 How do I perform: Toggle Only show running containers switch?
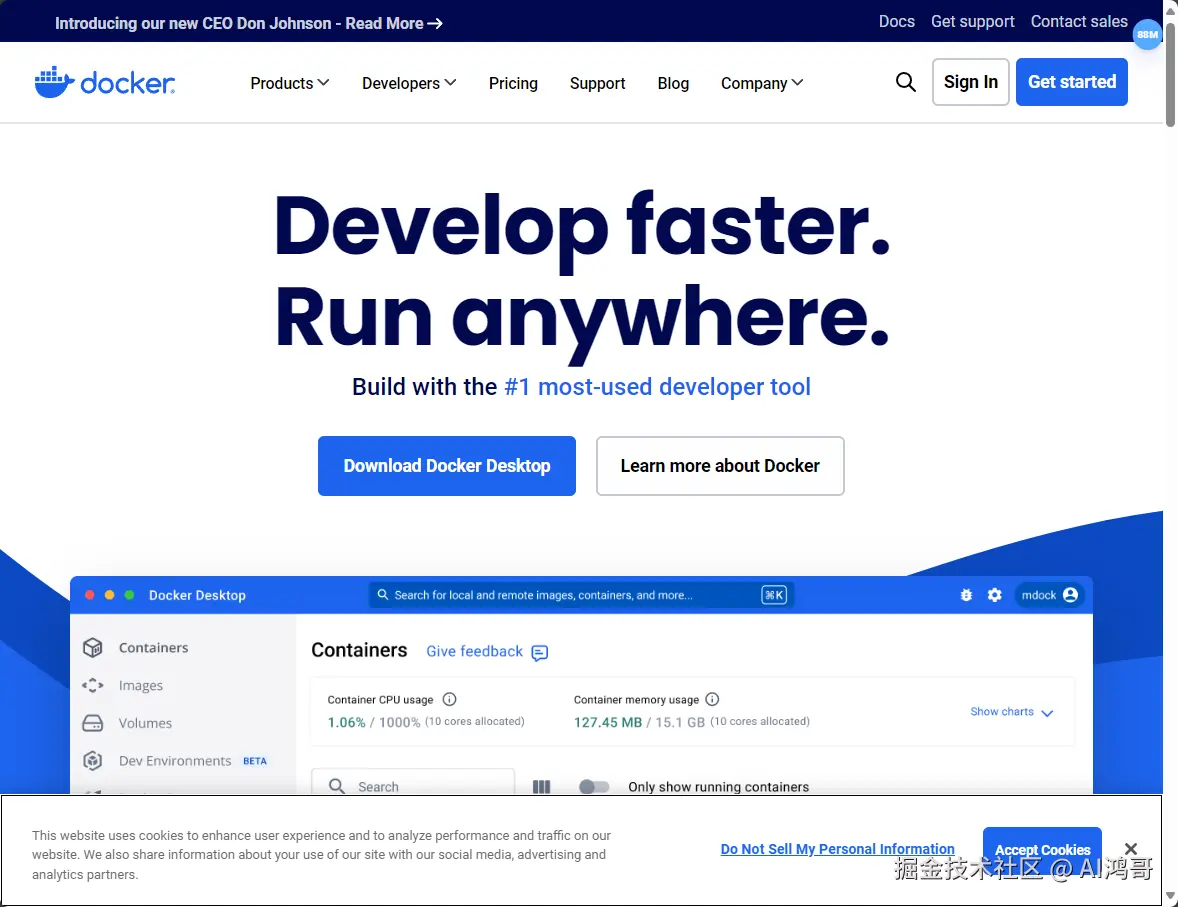point(594,787)
